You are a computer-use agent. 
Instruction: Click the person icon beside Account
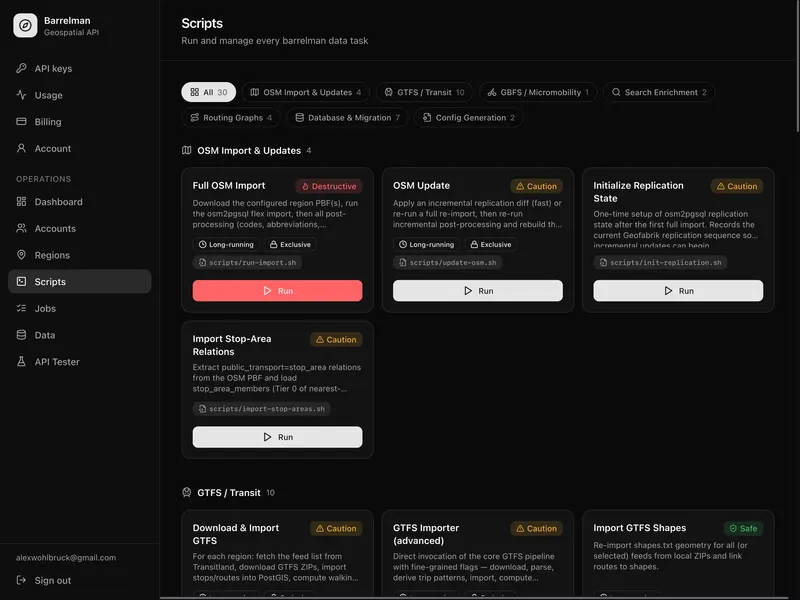21,148
